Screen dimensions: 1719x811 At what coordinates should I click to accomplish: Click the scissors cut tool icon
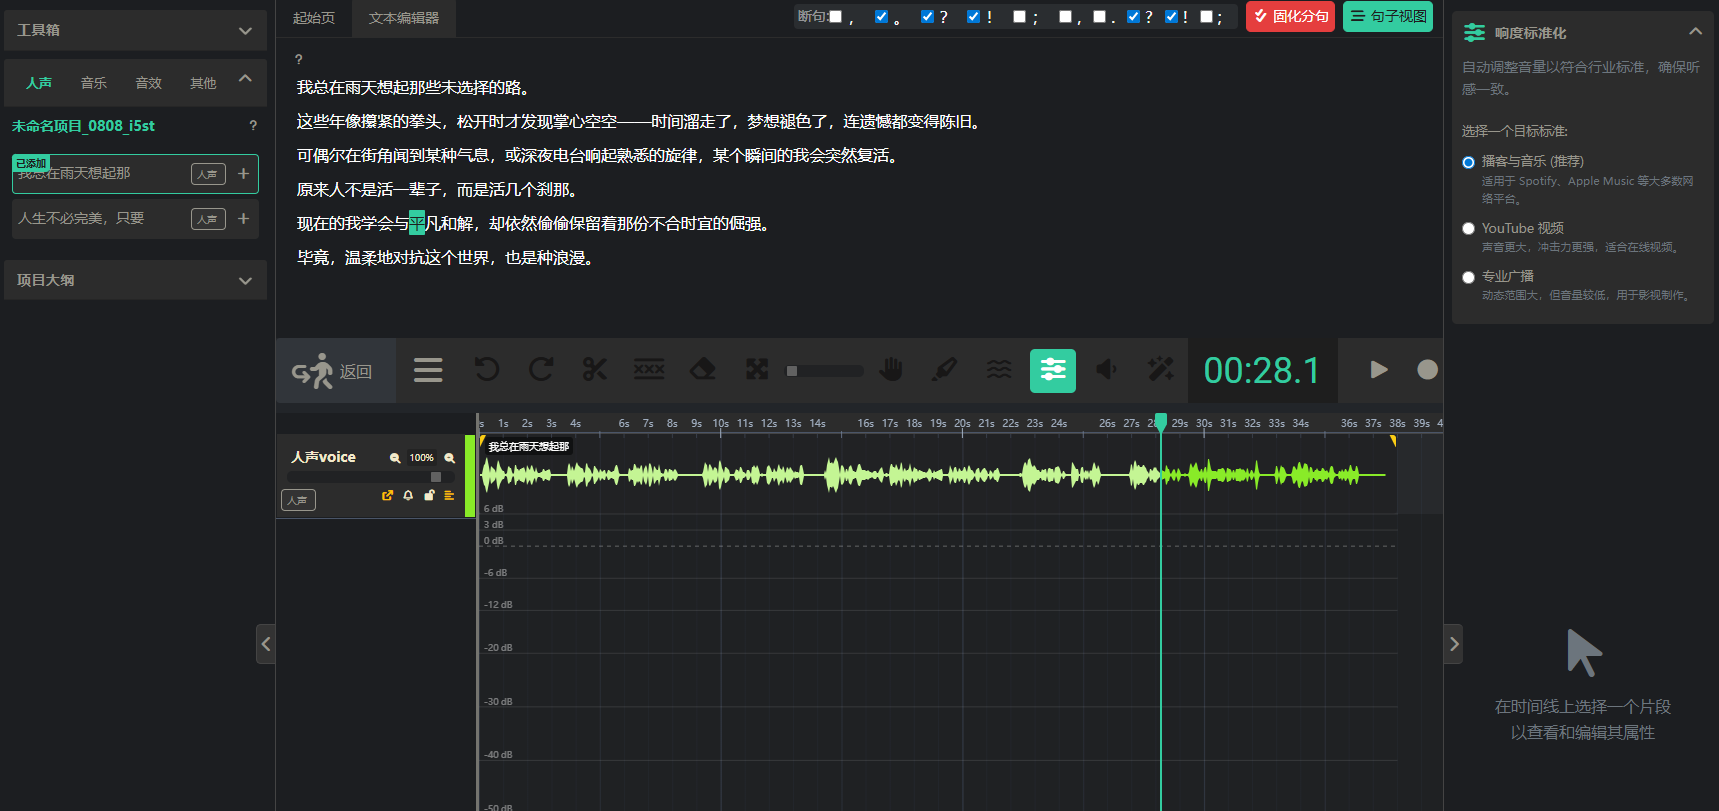[595, 370]
